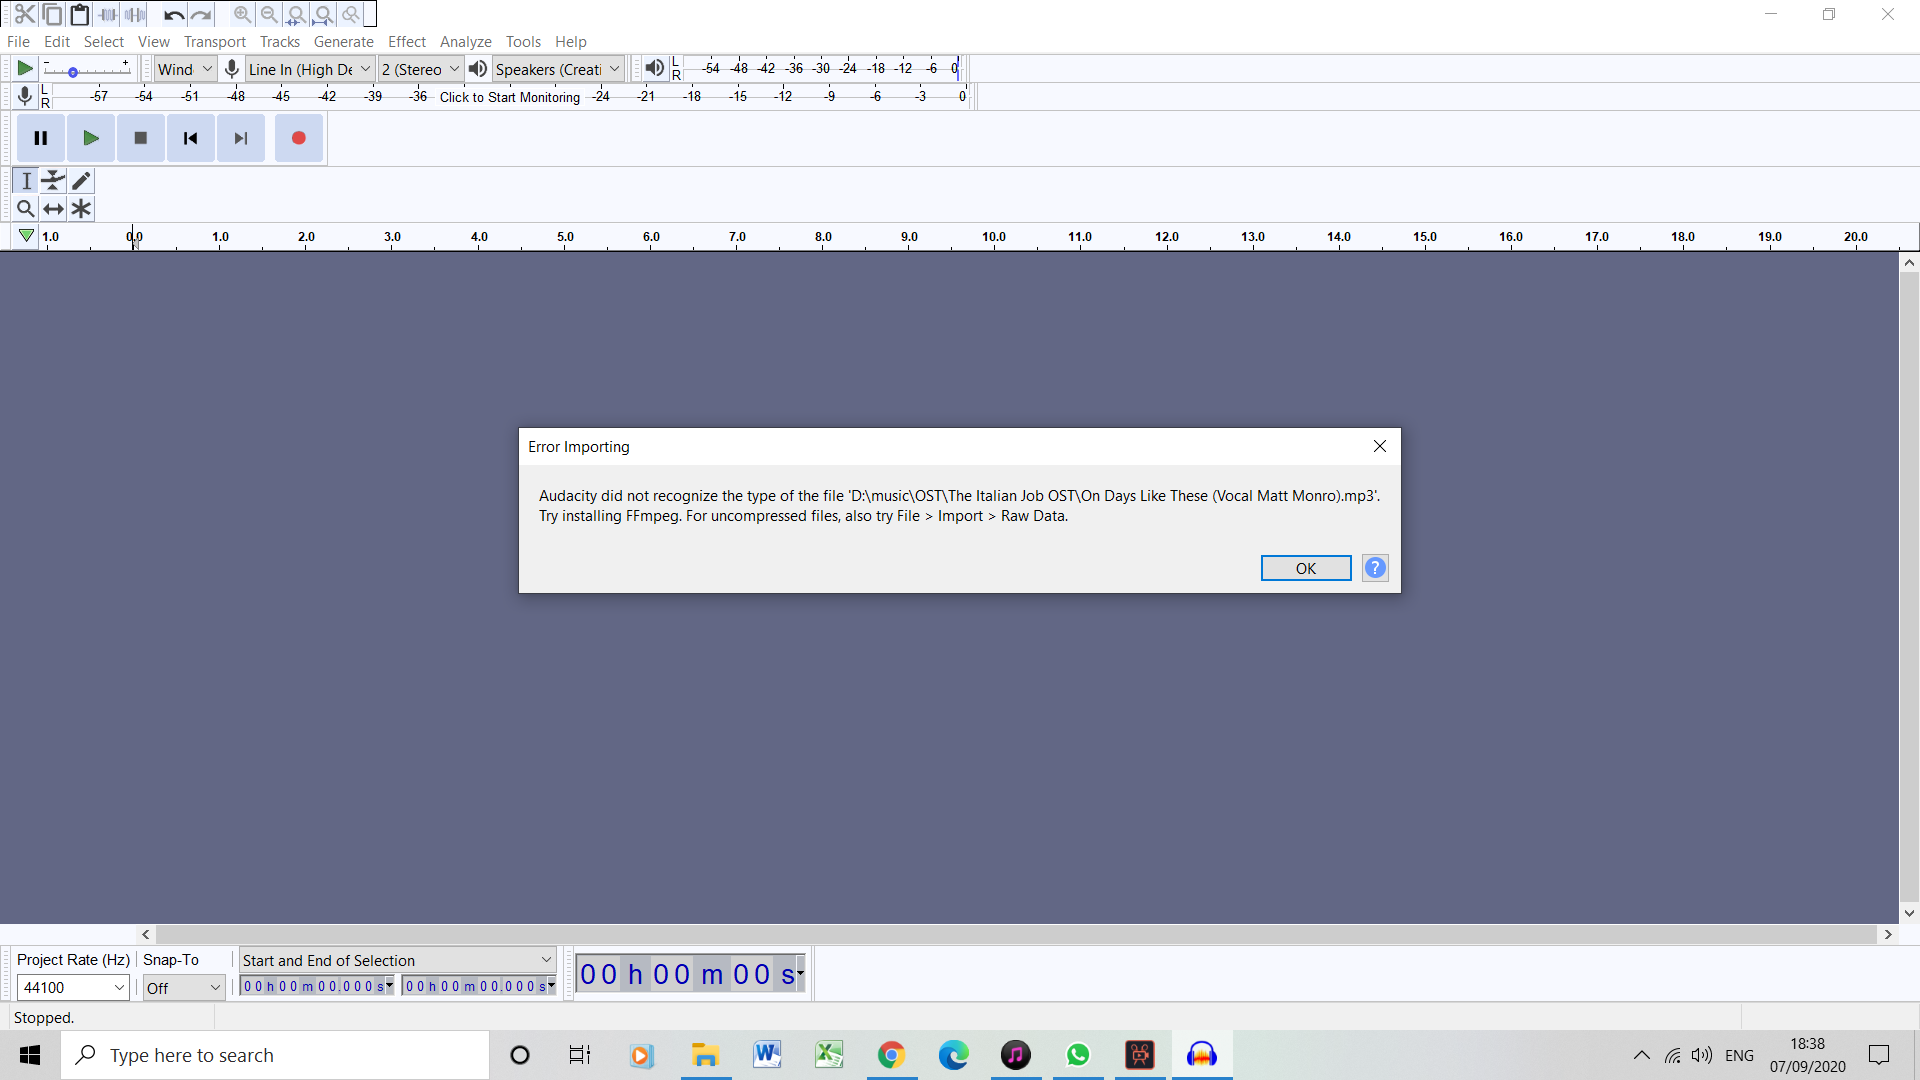Click the vertical scrollbar down arrow
The height and width of the screenshot is (1080, 1920).
tap(1909, 912)
